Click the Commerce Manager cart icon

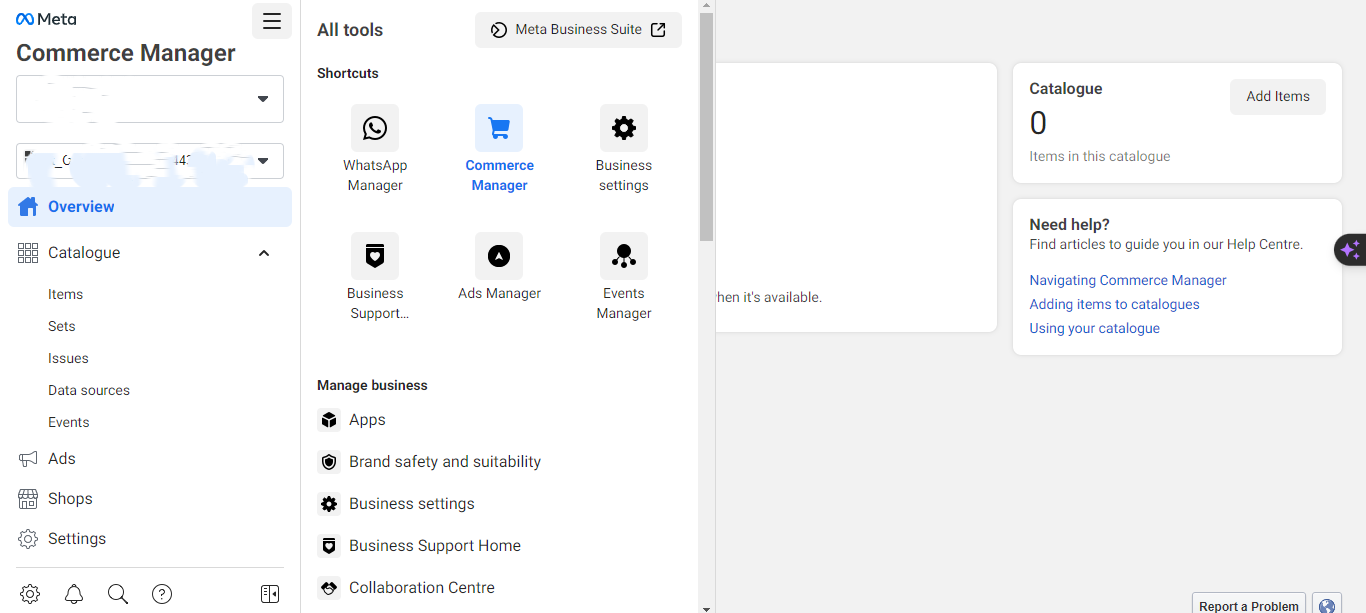coord(499,128)
